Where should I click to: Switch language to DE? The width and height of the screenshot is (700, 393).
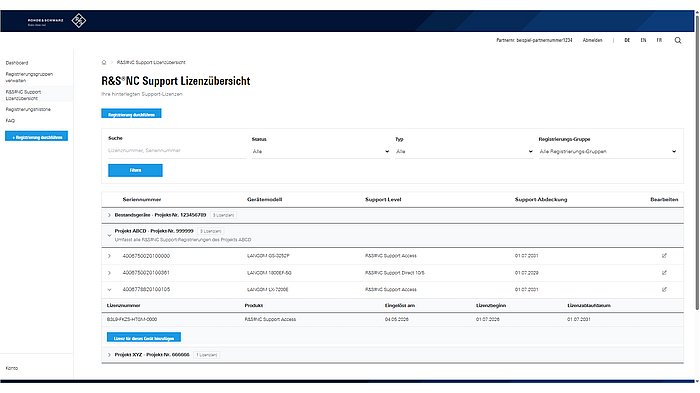(627, 40)
